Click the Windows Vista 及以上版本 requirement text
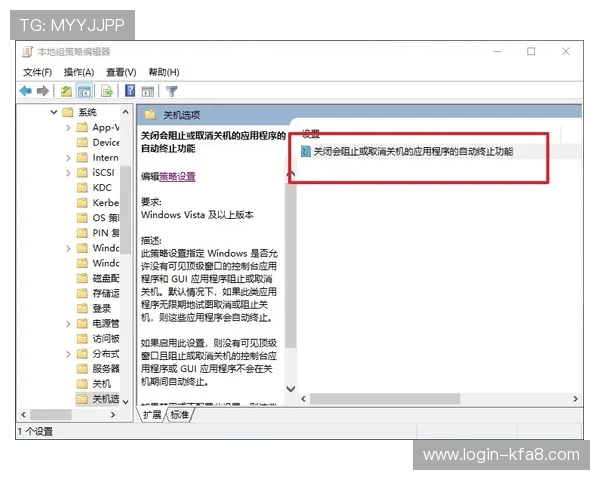 tap(197, 215)
